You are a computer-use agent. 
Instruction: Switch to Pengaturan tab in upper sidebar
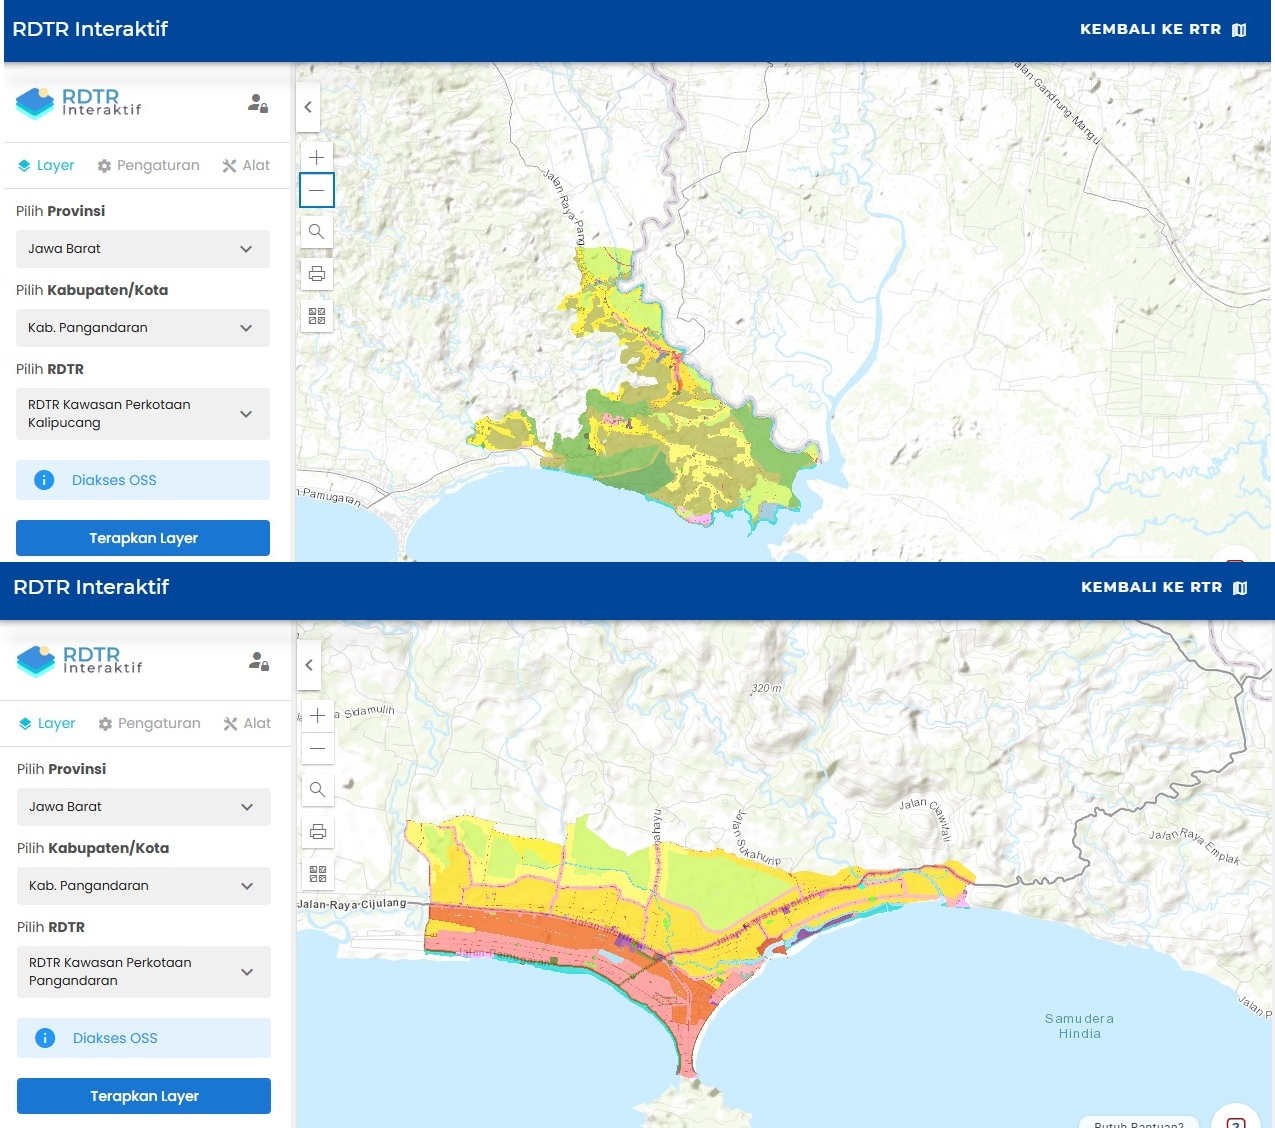(148, 166)
